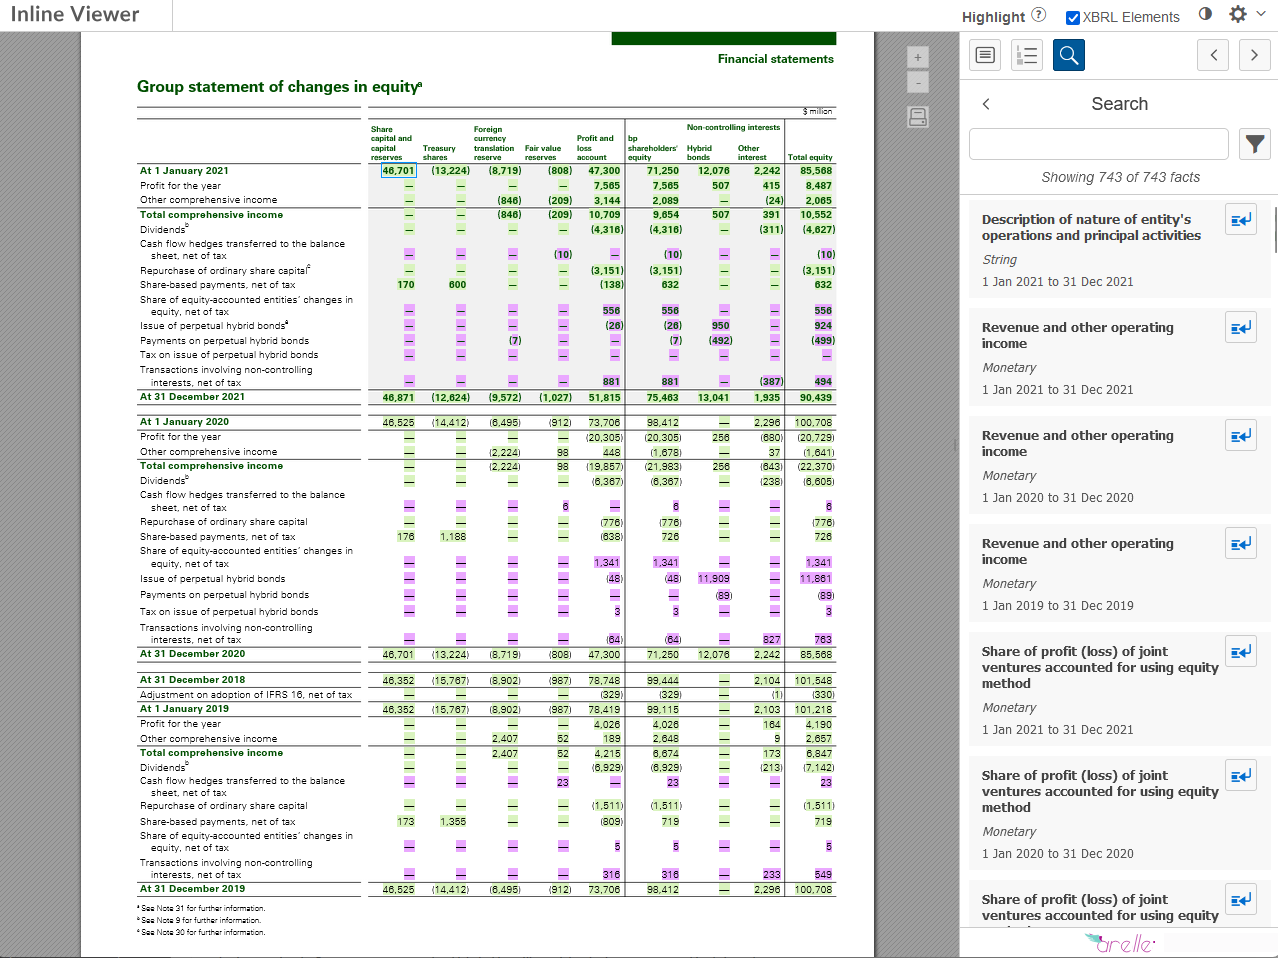Screen dimensions: 1278x958
Task: Click total equity 101,548 at 31 December 2018
Action: coord(814,680)
